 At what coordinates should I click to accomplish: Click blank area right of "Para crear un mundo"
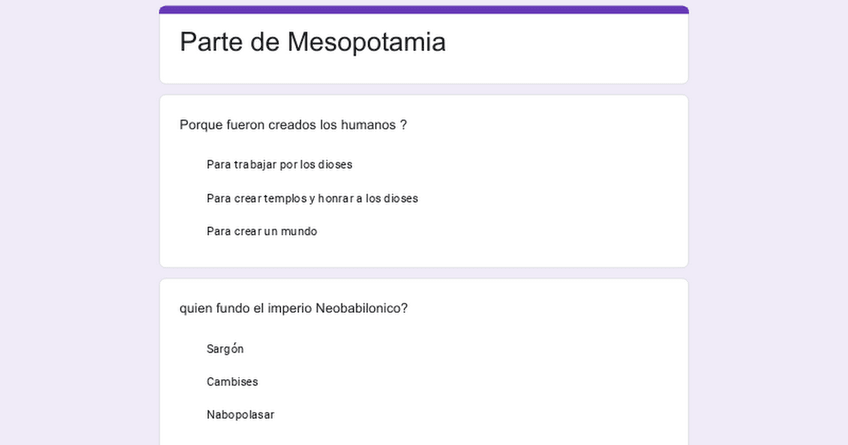500,231
